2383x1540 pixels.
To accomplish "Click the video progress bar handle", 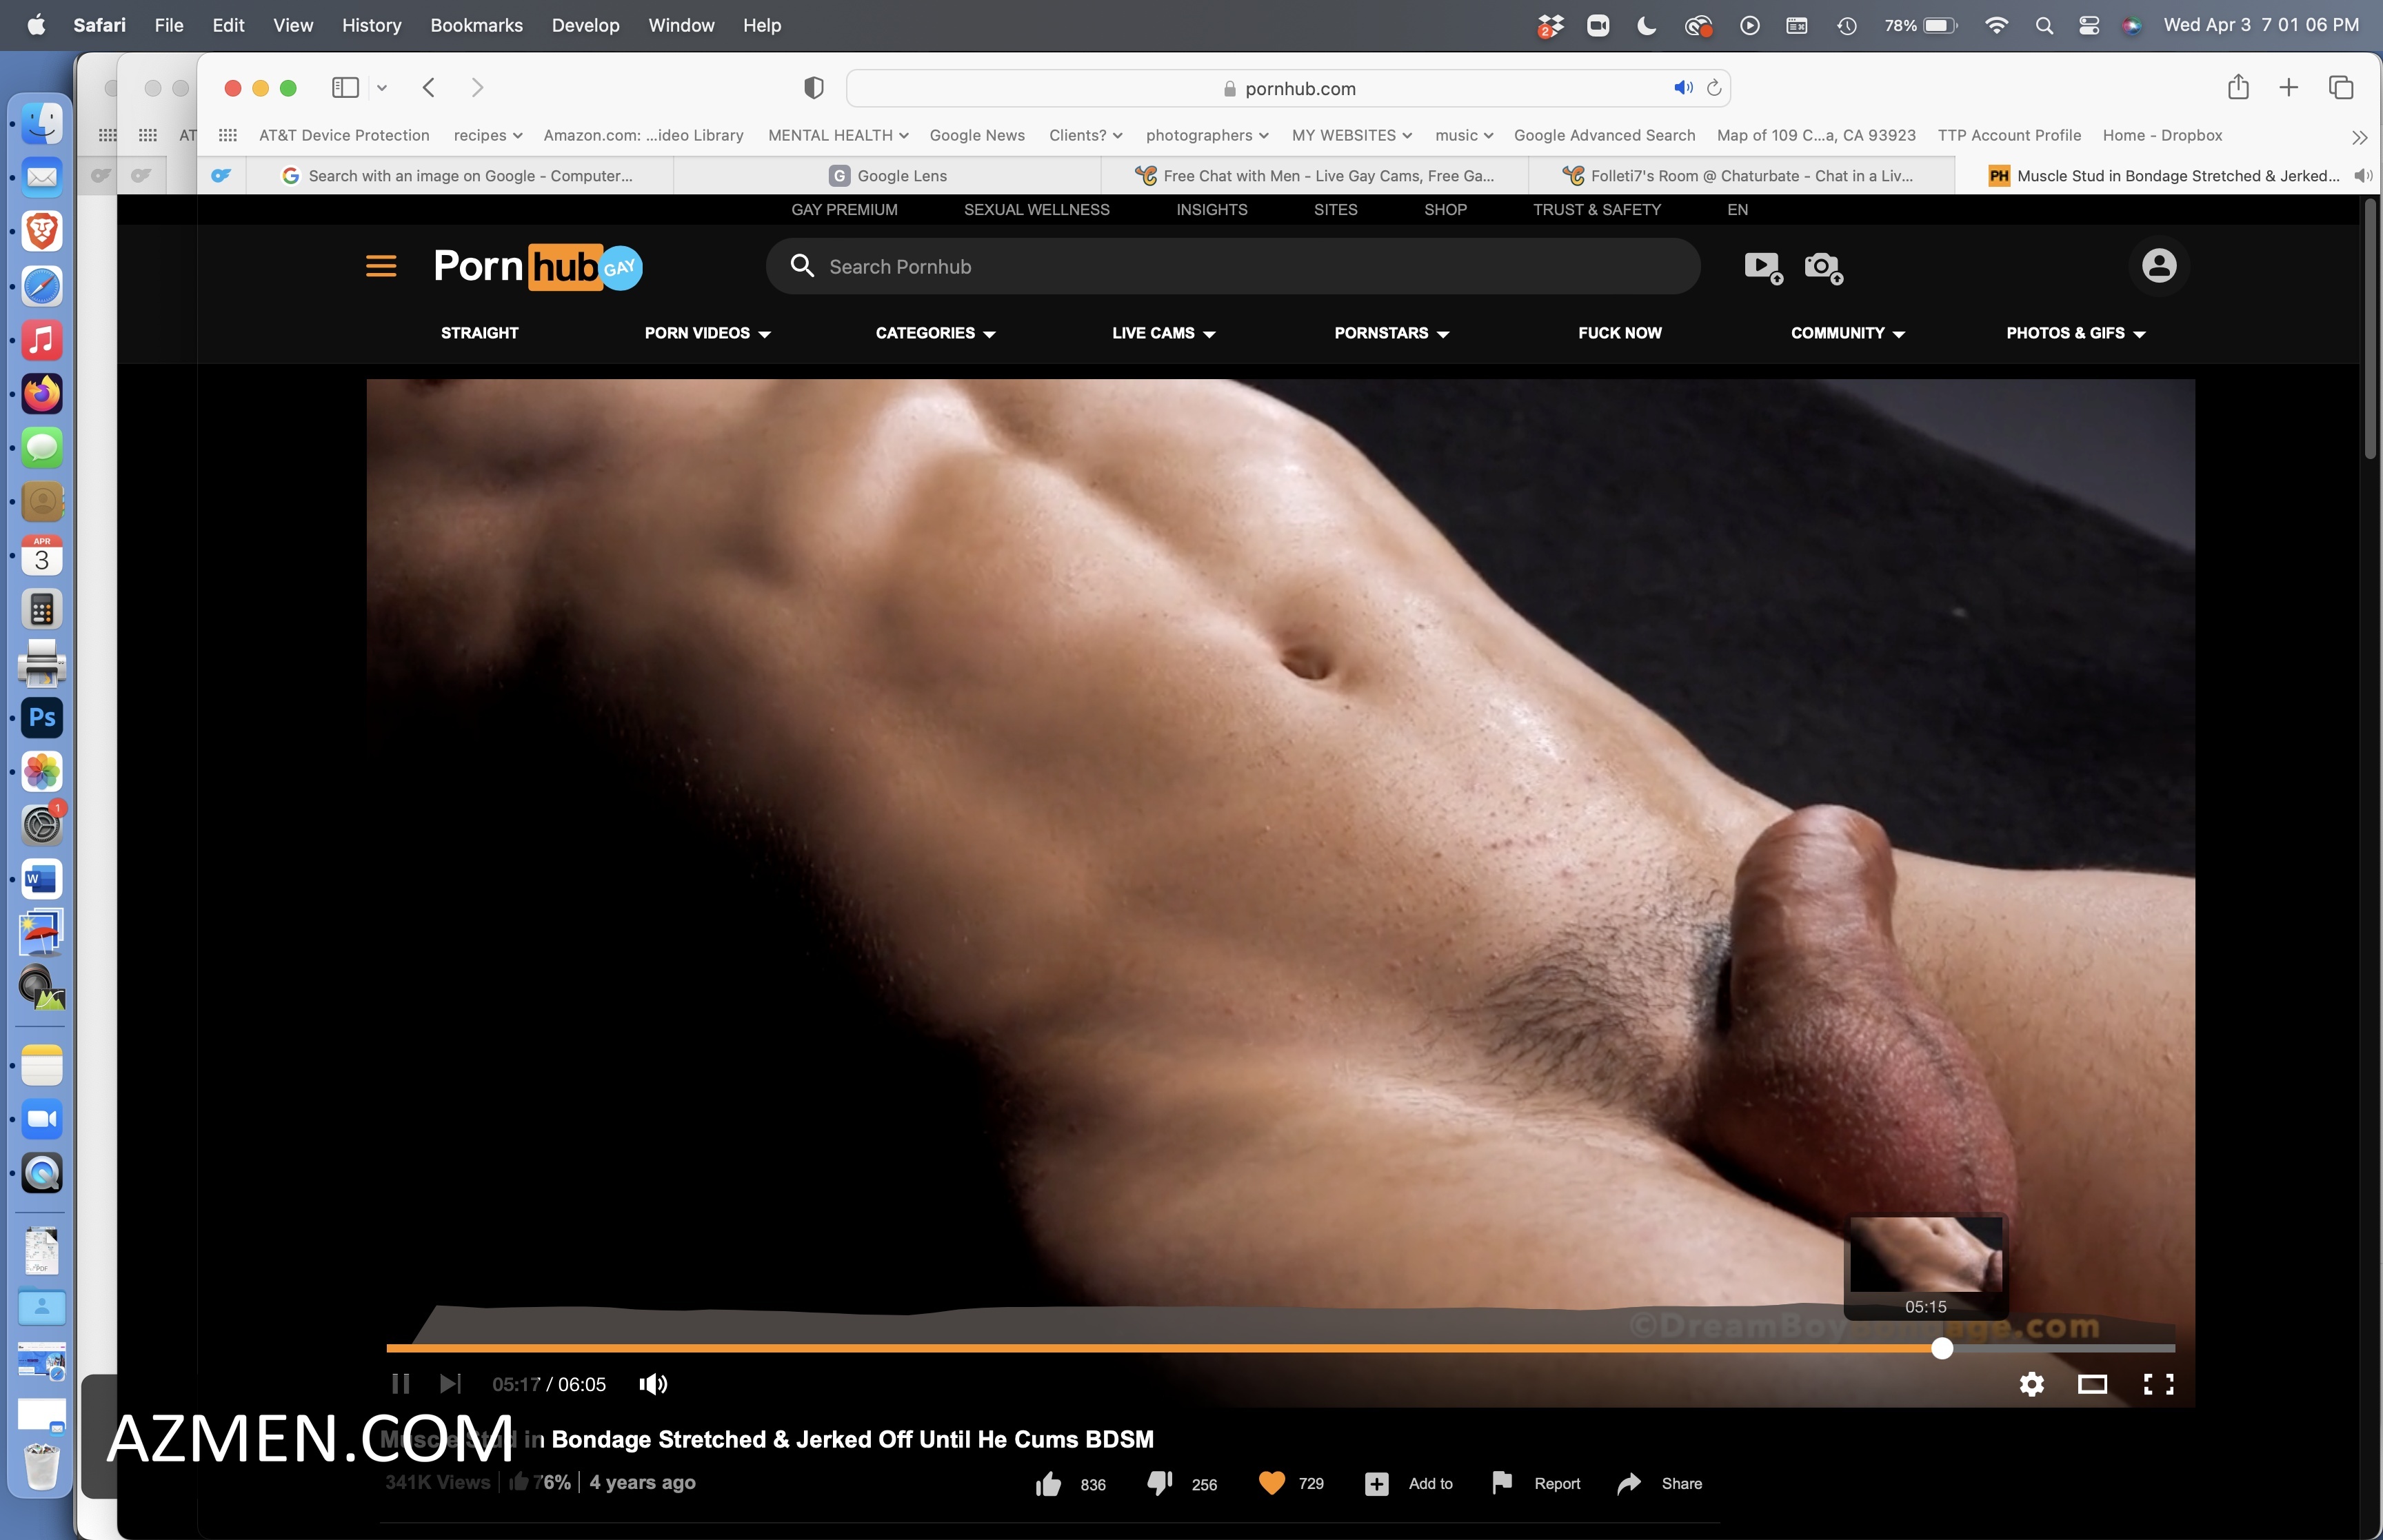I will pyautogui.click(x=1941, y=1348).
